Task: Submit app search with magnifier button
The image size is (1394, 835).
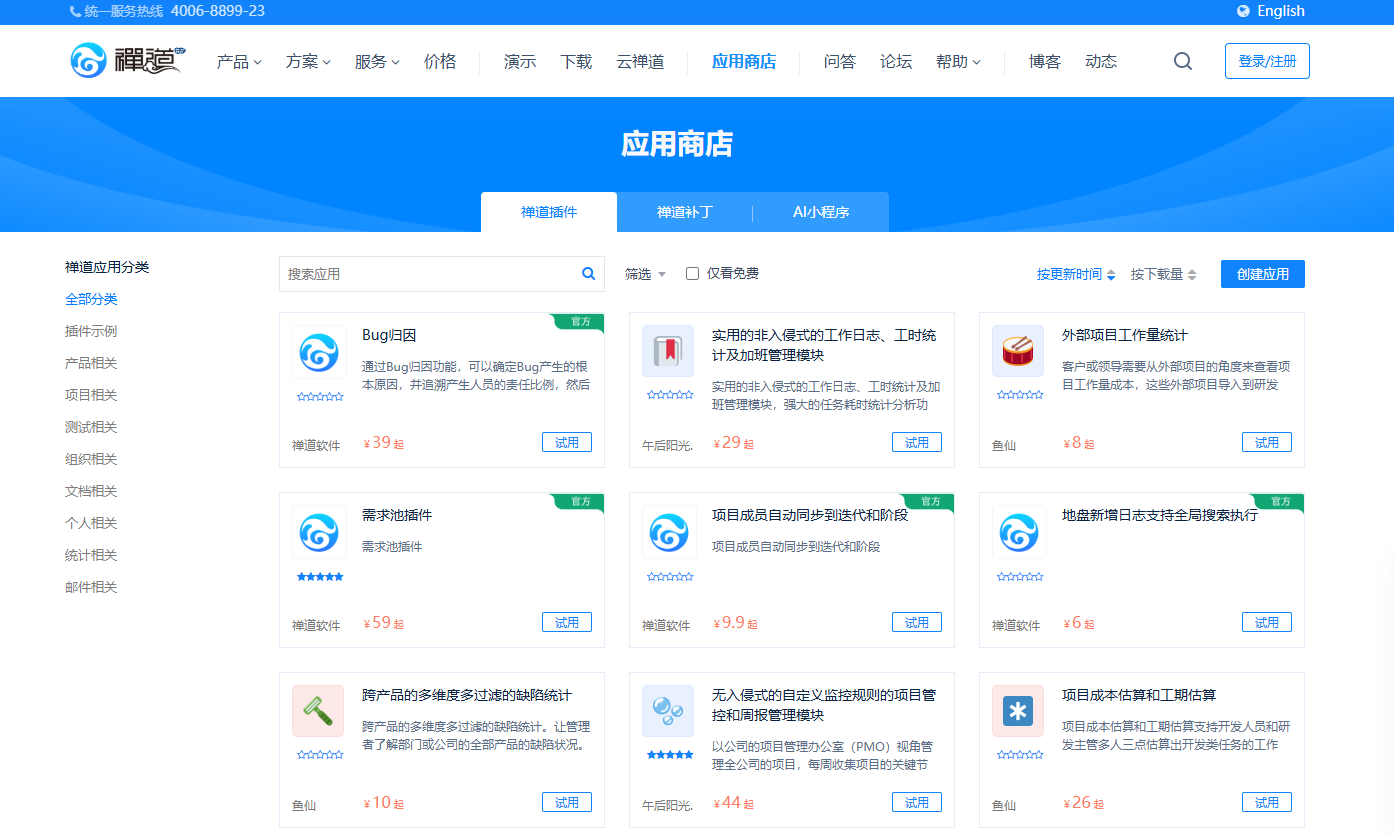Action: pyautogui.click(x=588, y=273)
